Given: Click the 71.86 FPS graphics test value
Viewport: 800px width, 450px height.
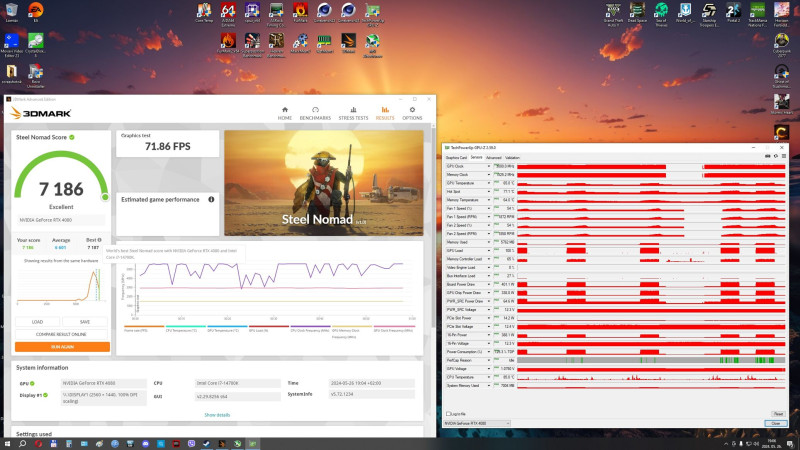Looking at the screenshot, I should click(167, 146).
